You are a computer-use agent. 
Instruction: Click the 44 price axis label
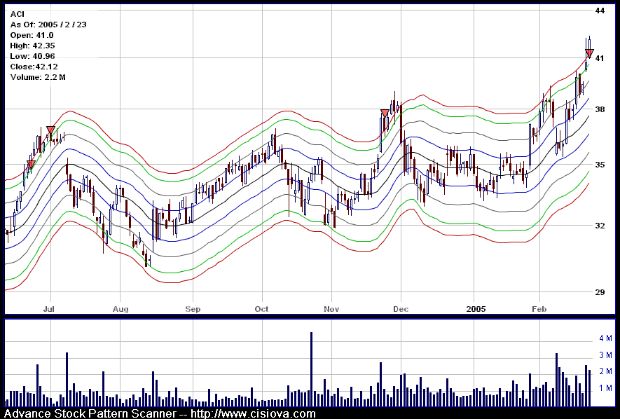(600, 11)
